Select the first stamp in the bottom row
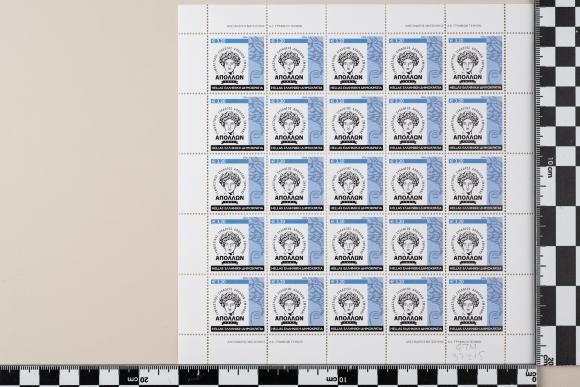The height and width of the screenshot is (387, 580). pyautogui.click(x=237, y=304)
